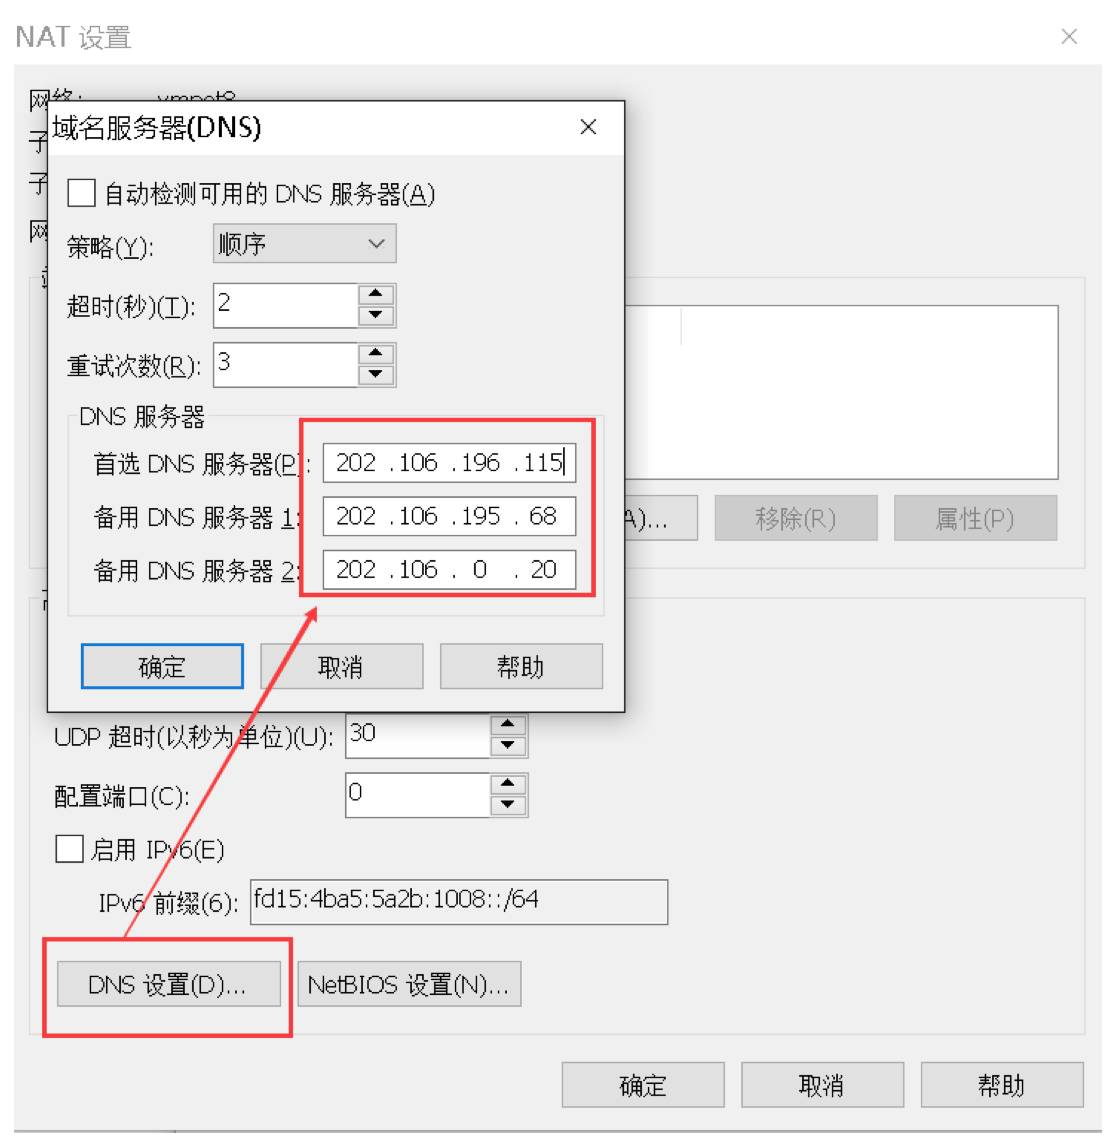Click the 备用 DNS 服务器 2 field

[x=450, y=569]
